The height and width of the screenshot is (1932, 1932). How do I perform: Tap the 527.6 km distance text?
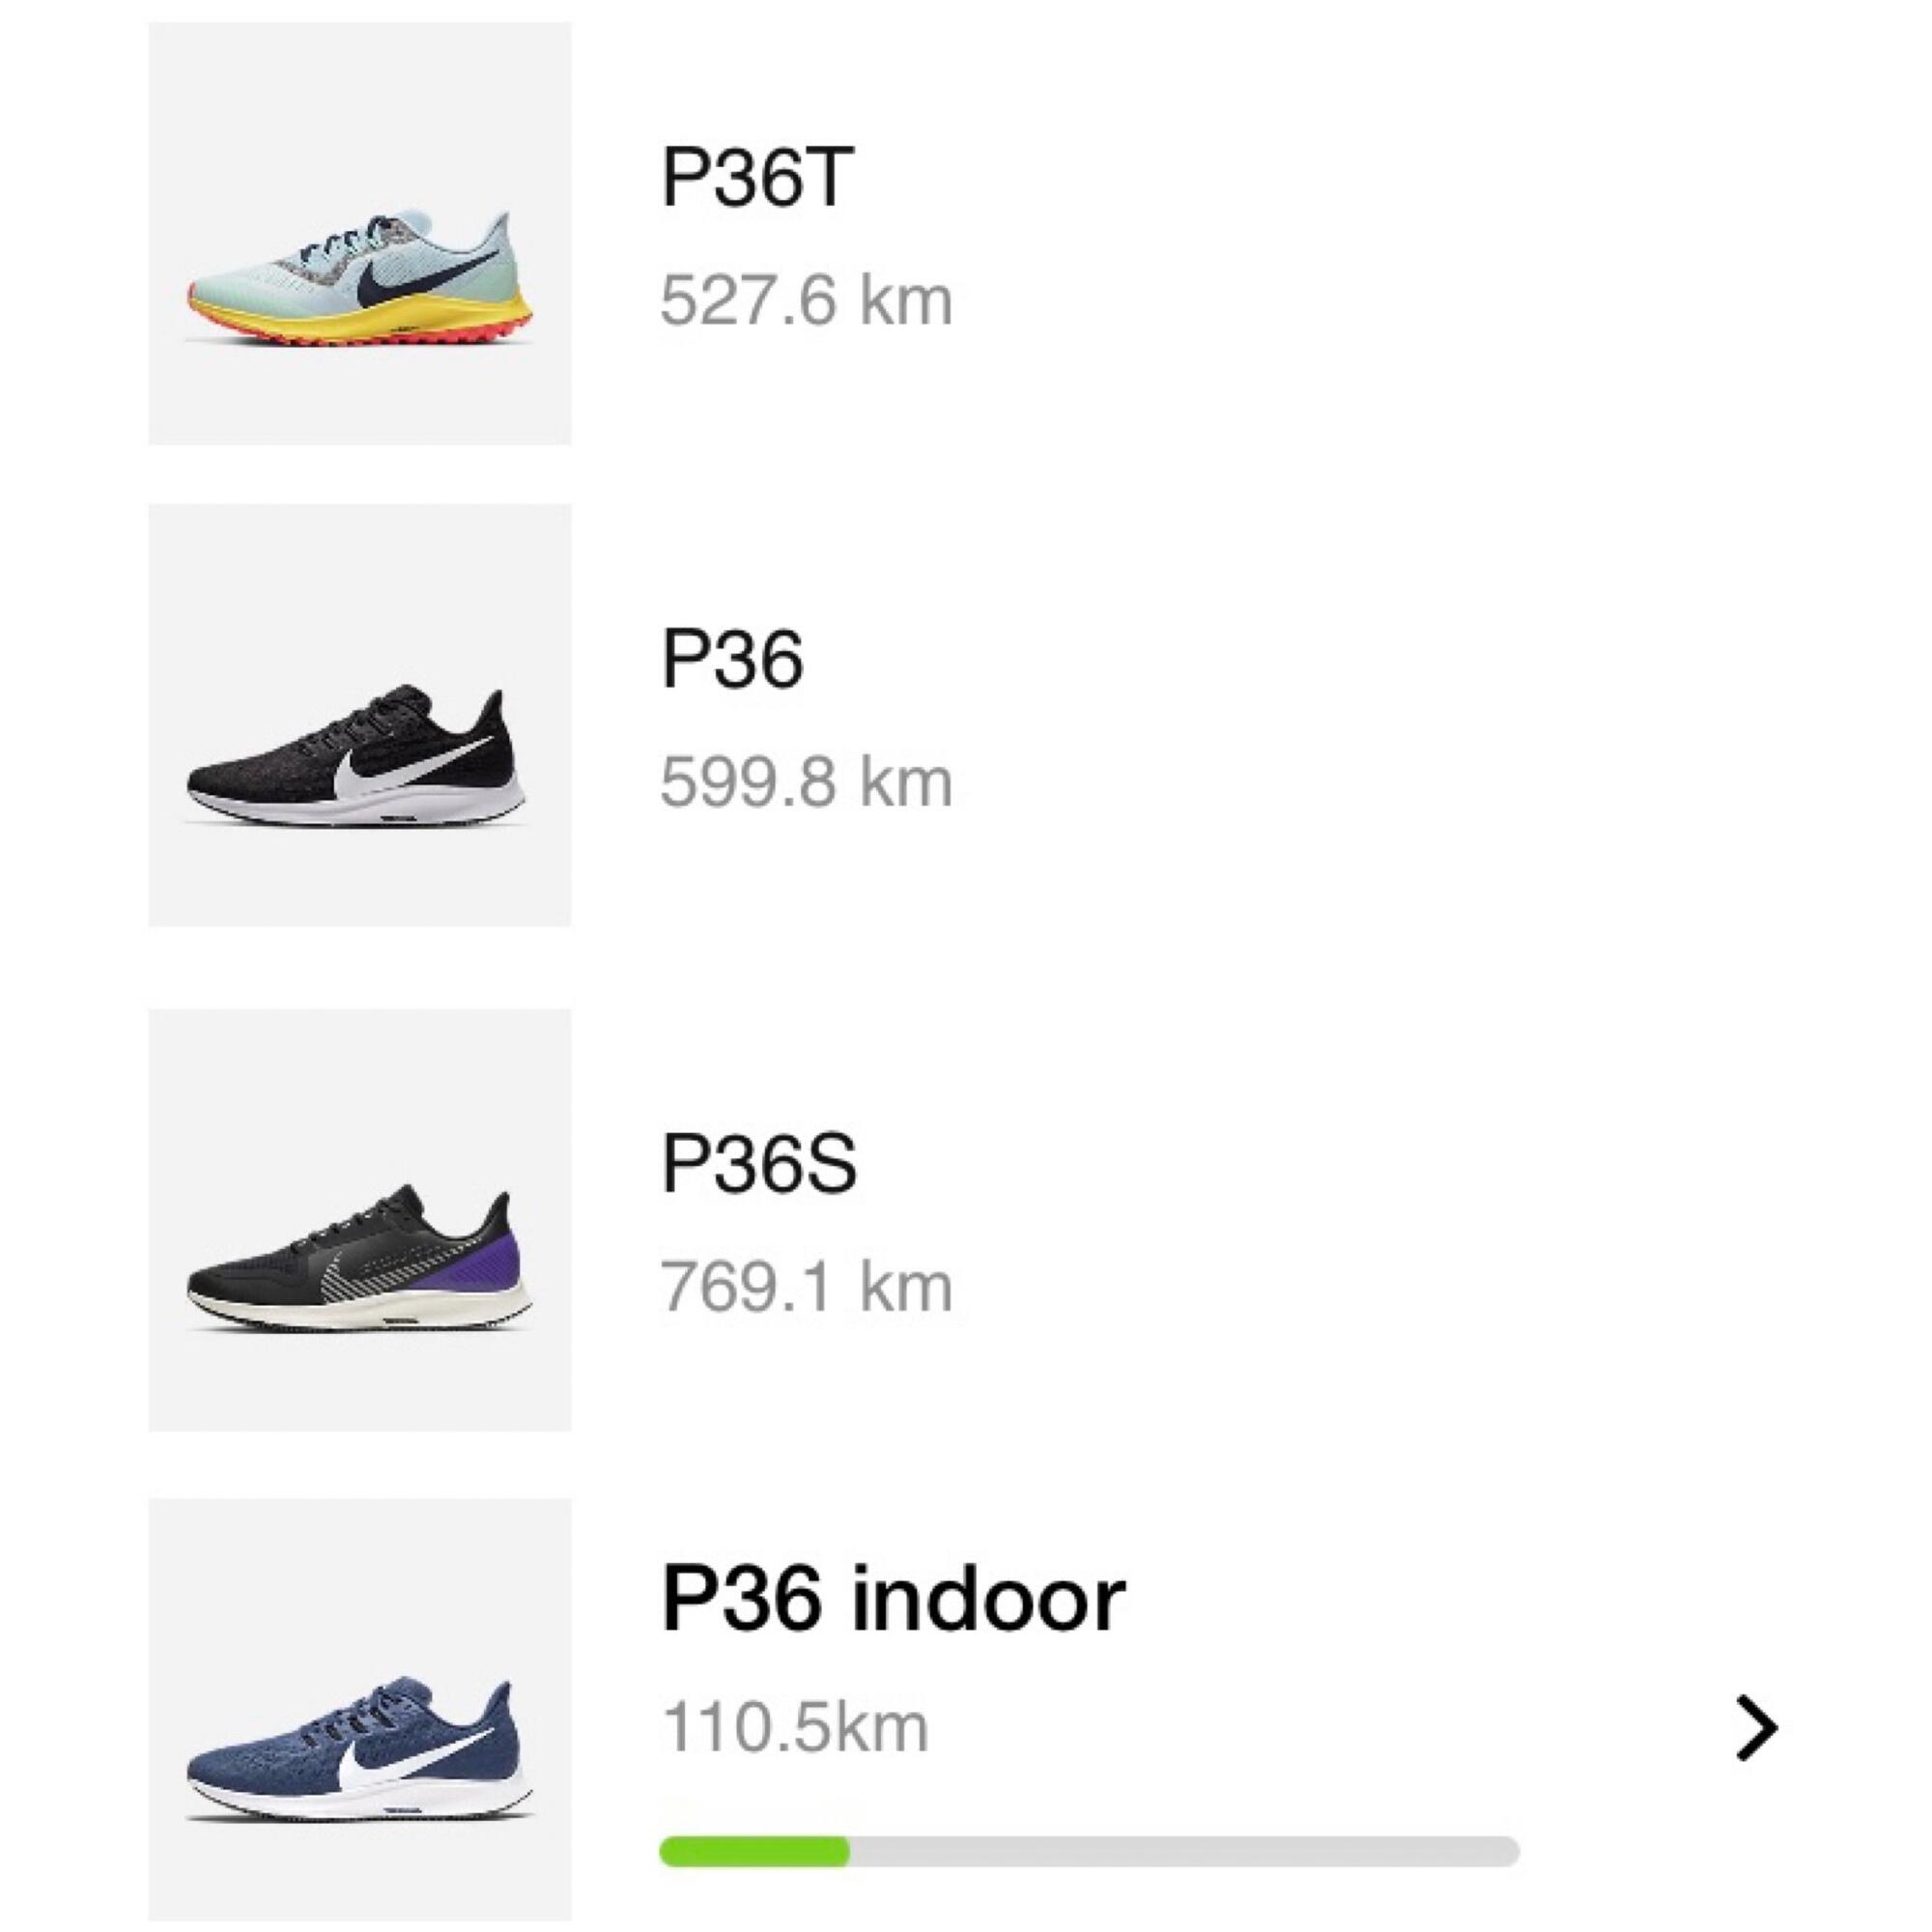click(x=806, y=301)
